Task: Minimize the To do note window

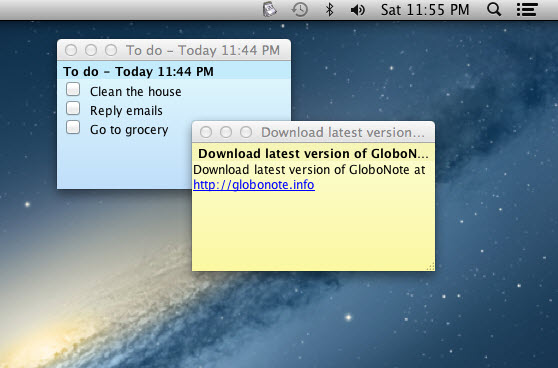Action: click(x=91, y=50)
